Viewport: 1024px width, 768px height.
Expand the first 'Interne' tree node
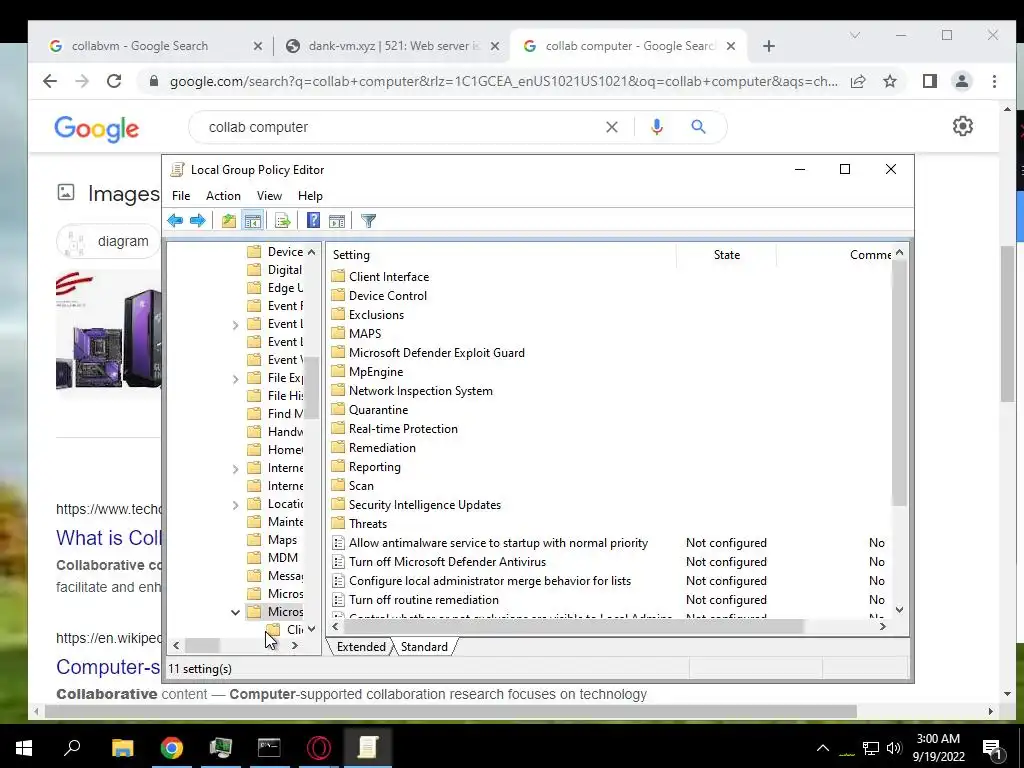coord(236,469)
